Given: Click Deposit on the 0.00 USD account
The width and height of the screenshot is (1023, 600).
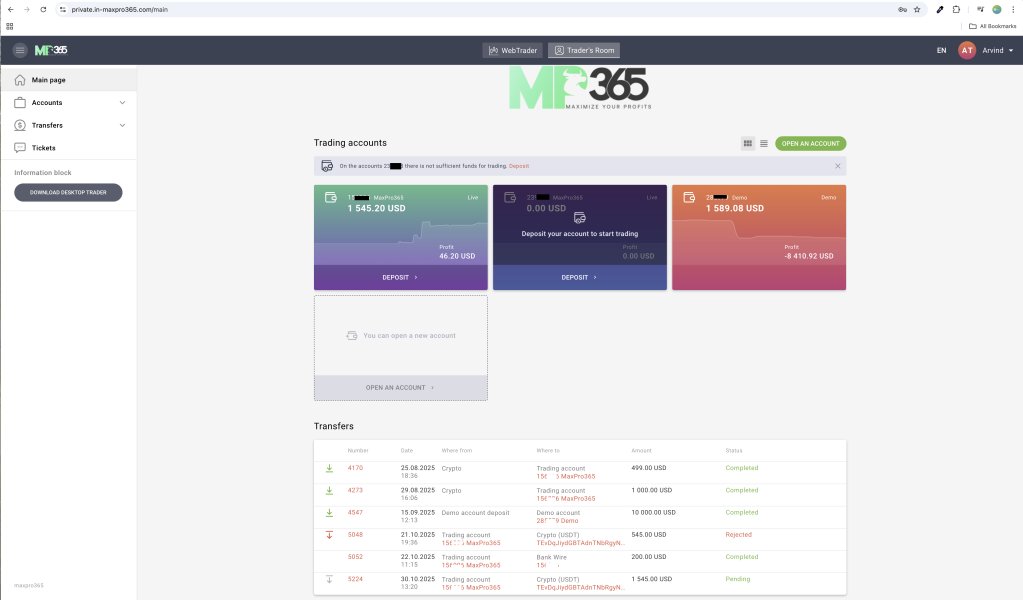Looking at the screenshot, I should 579,277.
